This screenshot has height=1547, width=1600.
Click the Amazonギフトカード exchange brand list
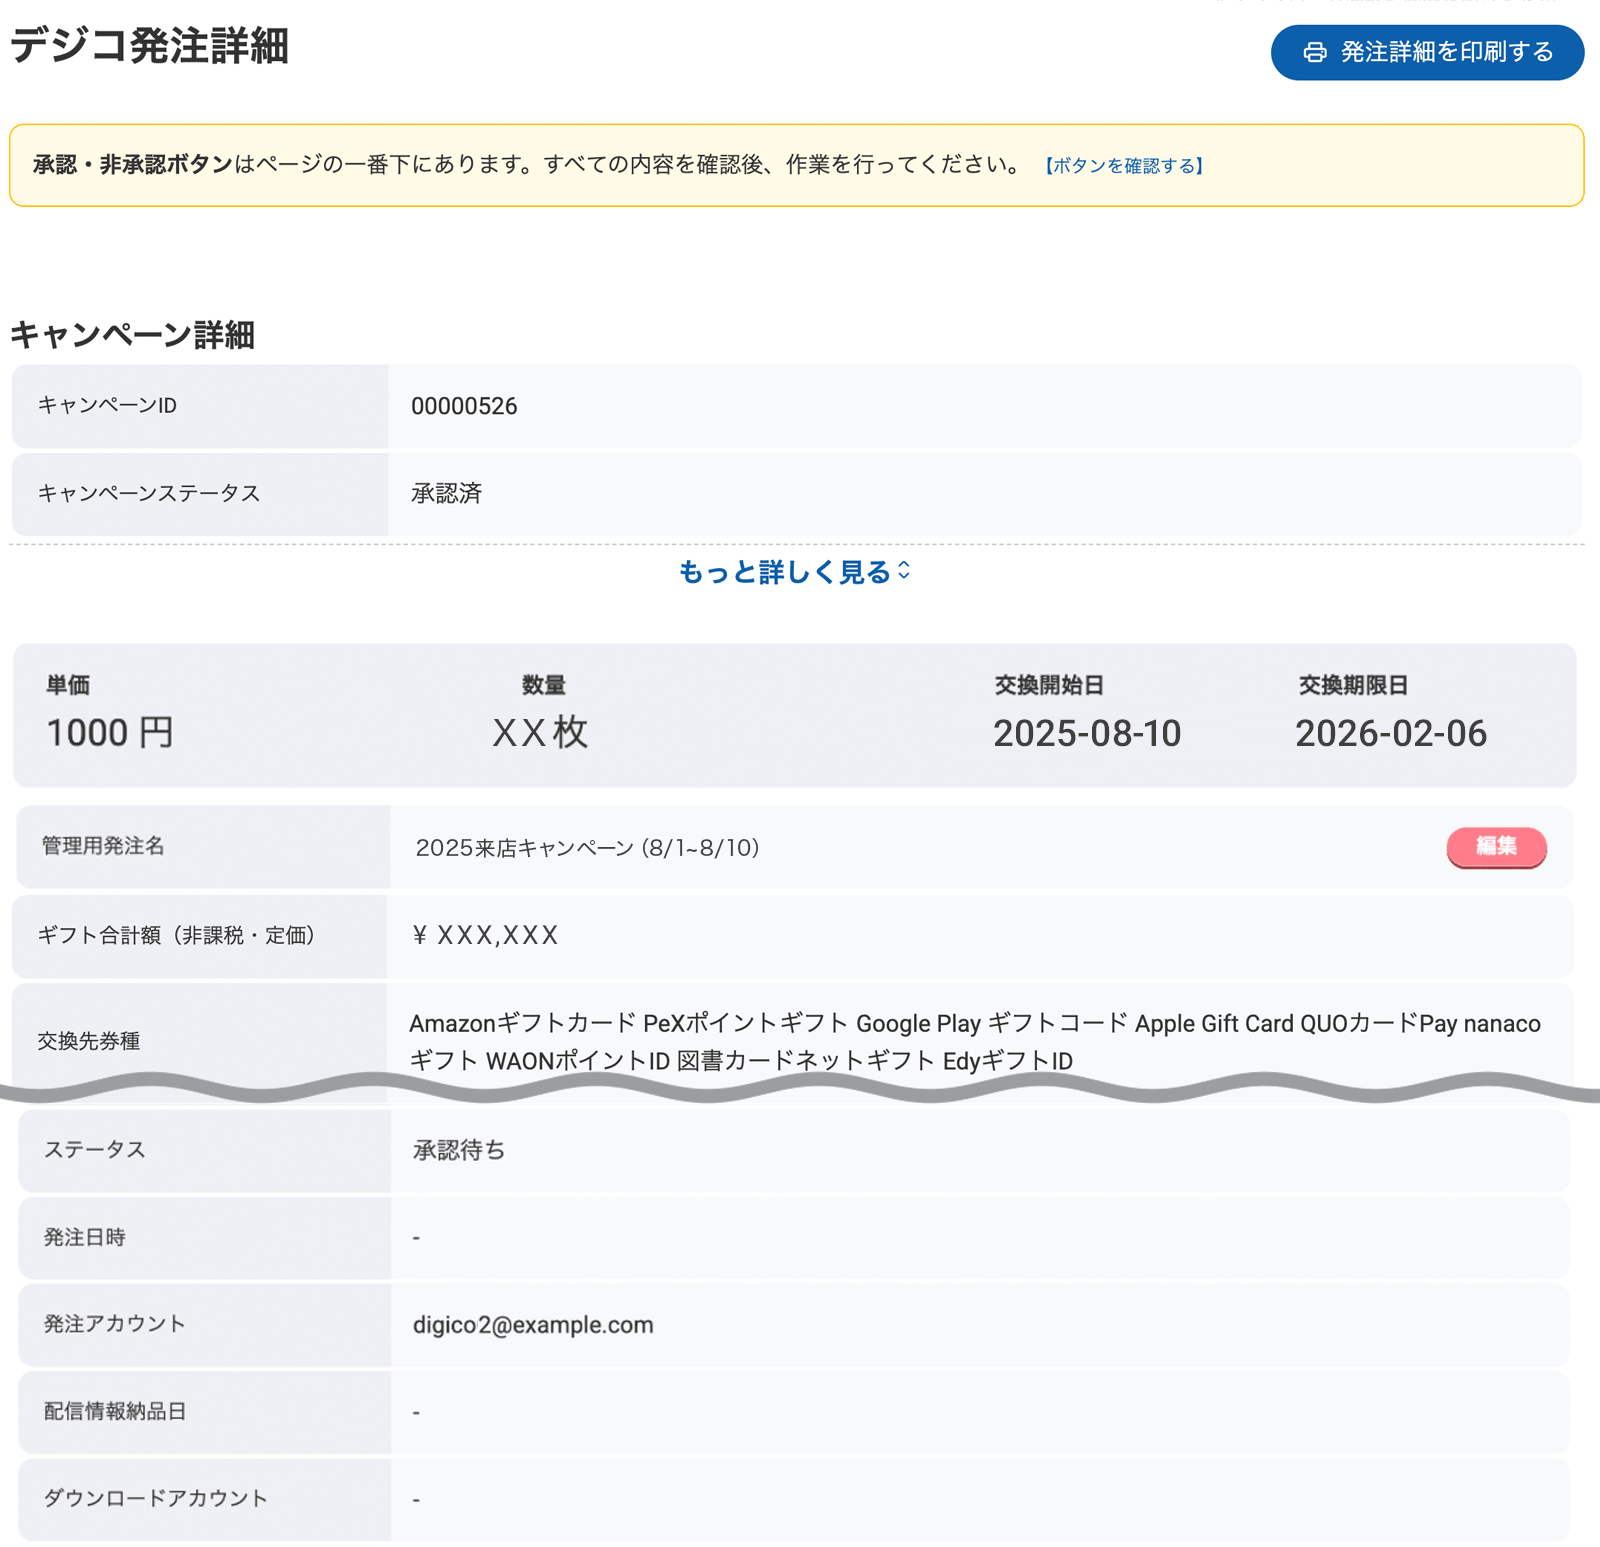click(x=974, y=1041)
